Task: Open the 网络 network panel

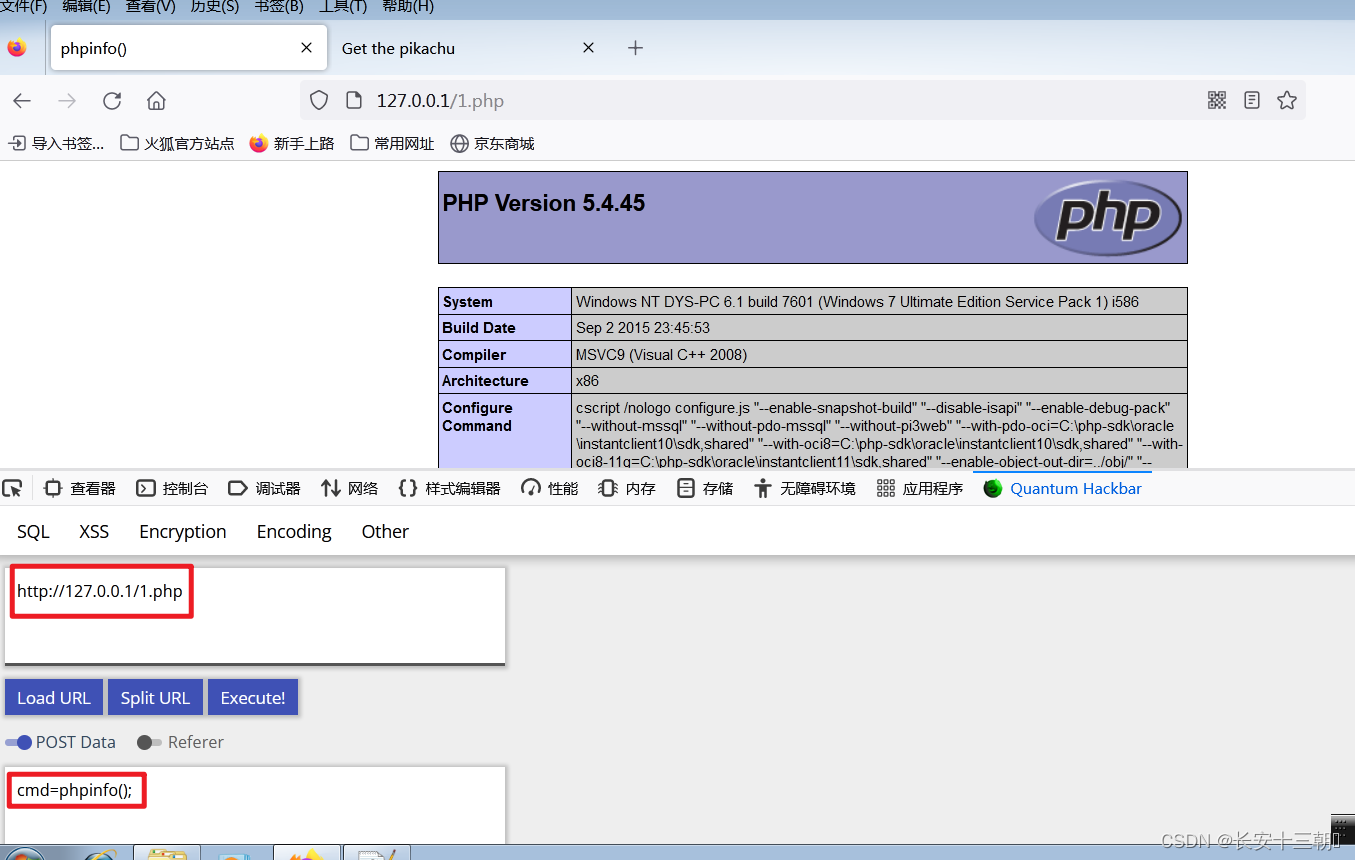Action: pyautogui.click(x=350, y=488)
